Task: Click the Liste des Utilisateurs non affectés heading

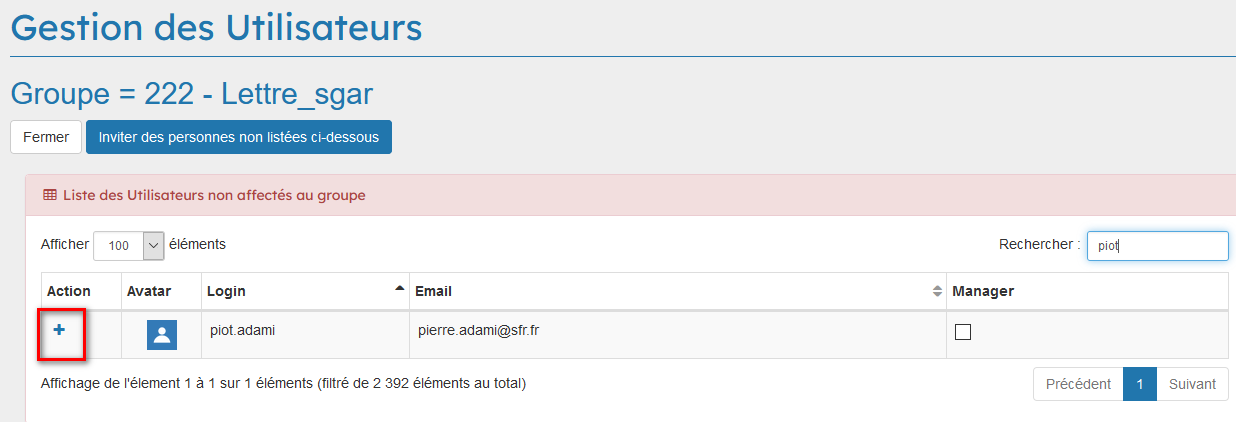Action: [214, 195]
